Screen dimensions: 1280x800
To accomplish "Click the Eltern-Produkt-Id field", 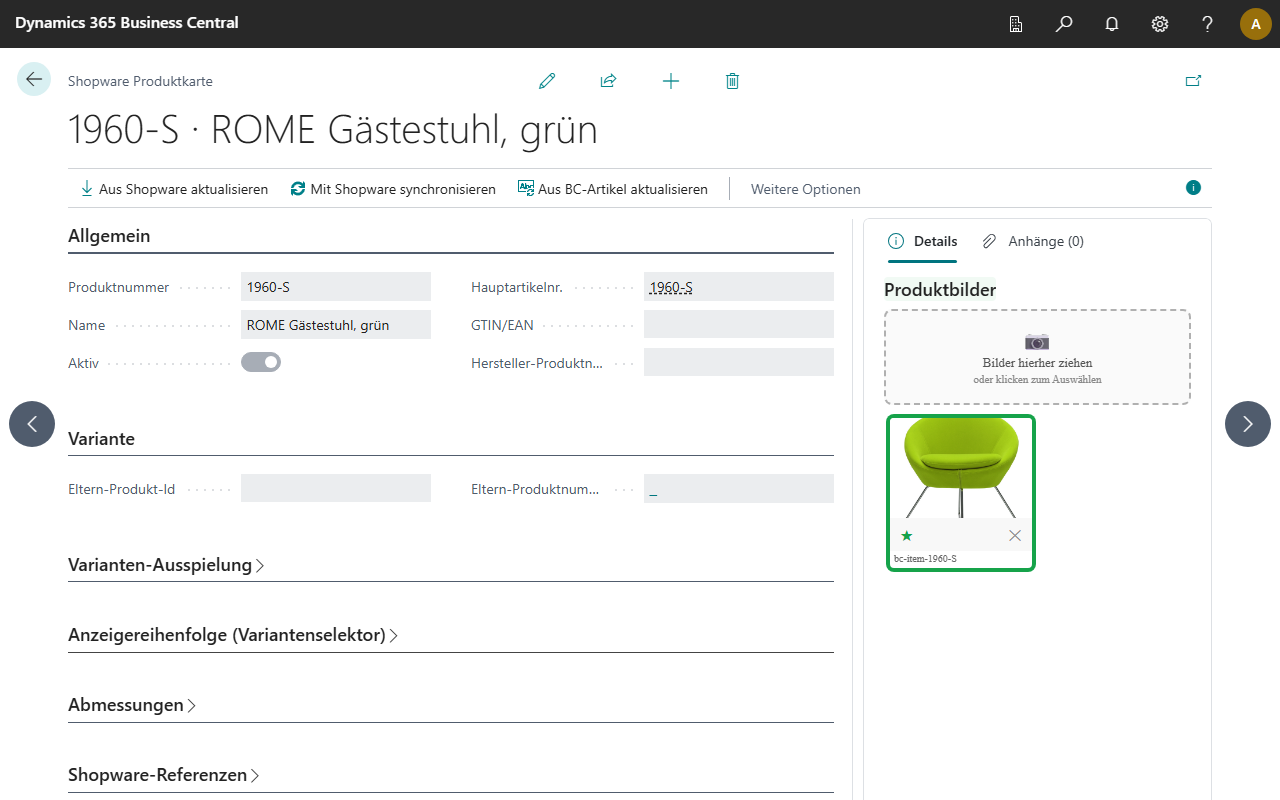I will pyautogui.click(x=336, y=489).
